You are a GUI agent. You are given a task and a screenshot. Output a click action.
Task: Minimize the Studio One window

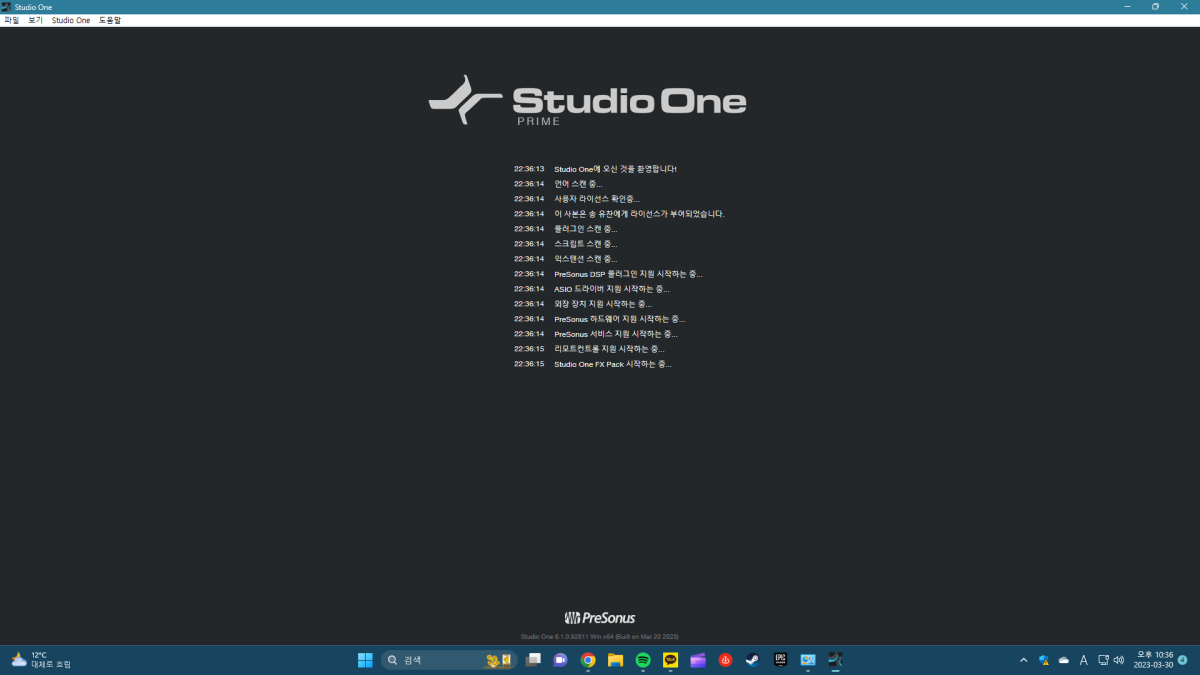pos(1129,7)
